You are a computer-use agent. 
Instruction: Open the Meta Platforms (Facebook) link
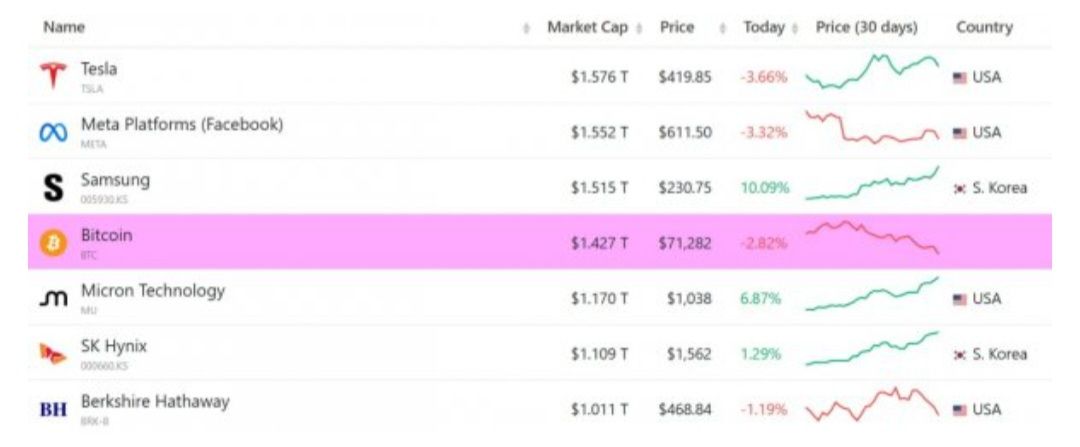(x=182, y=125)
